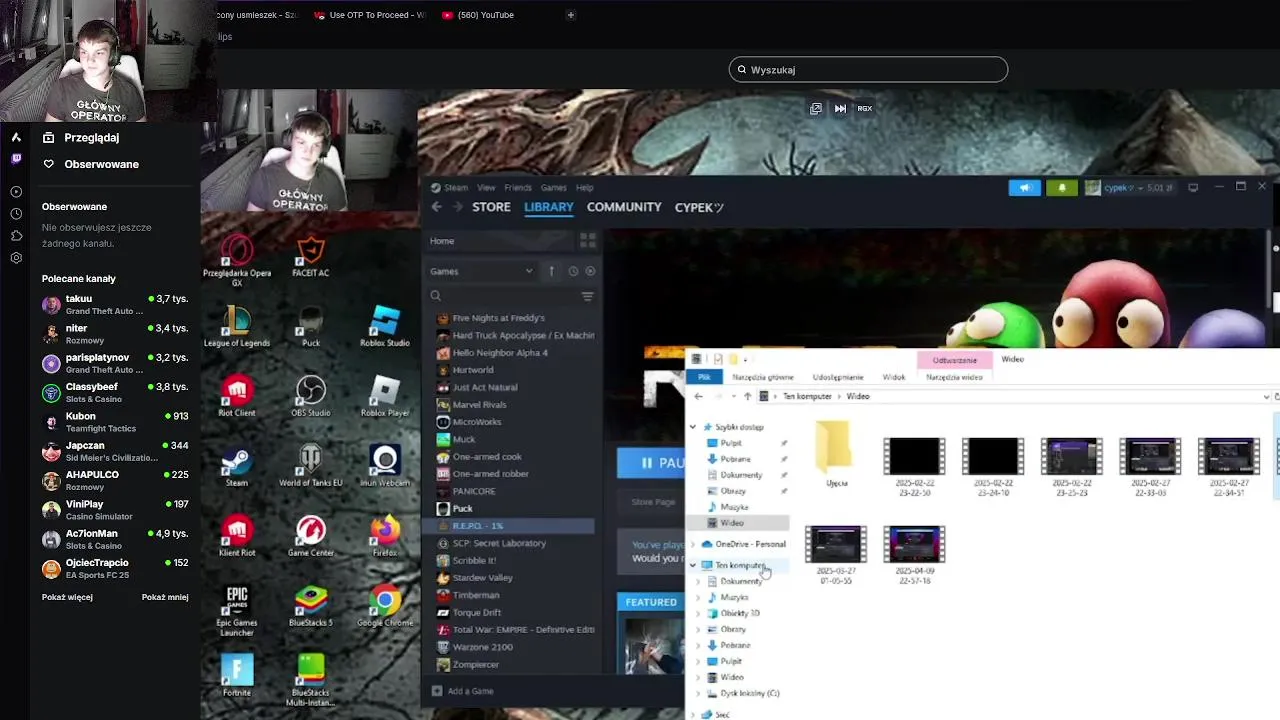The width and height of the screenshot is (1280, 720).
Task: Switch to Steam COMMUNITY tab
Action: point(624,207)
